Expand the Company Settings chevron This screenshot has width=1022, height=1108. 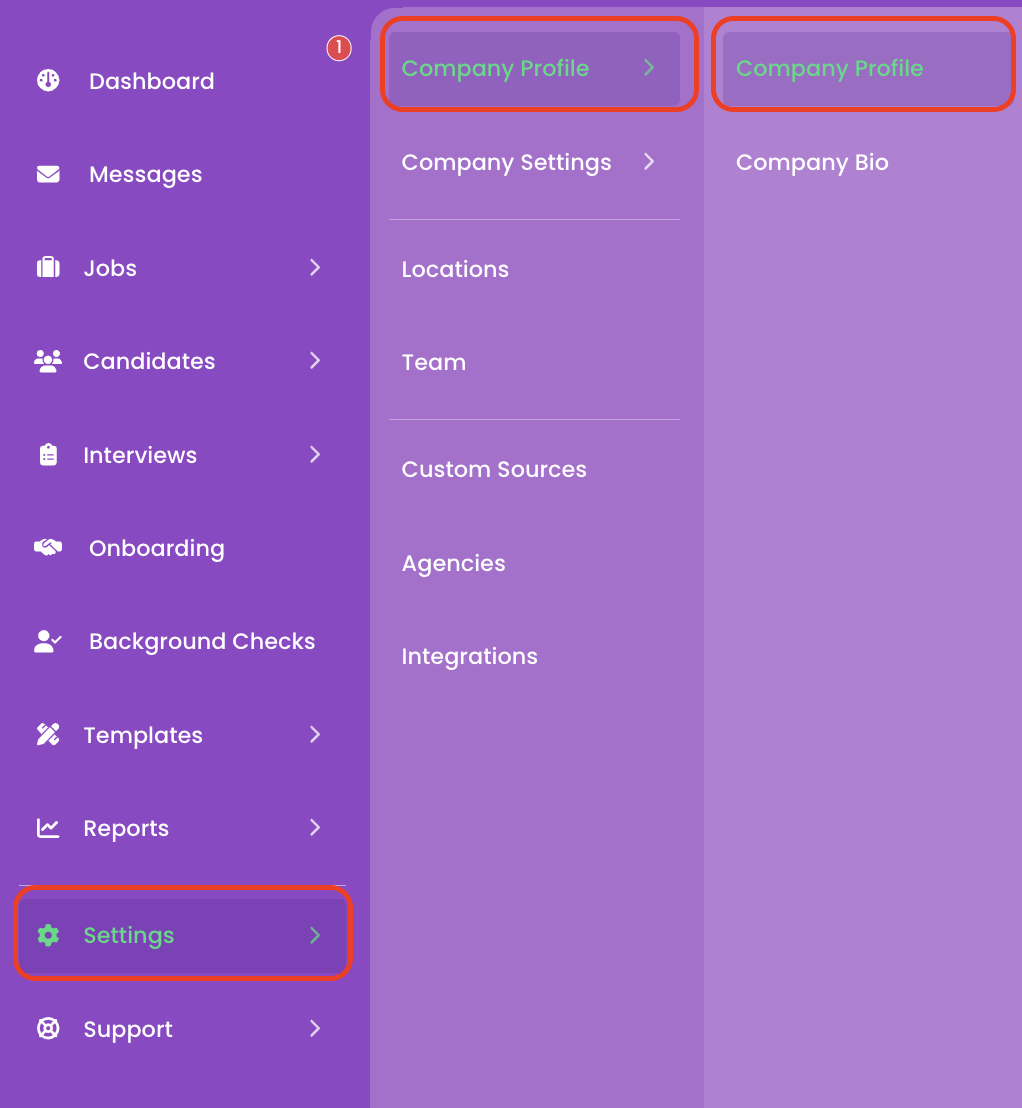(x=649, y=162)
